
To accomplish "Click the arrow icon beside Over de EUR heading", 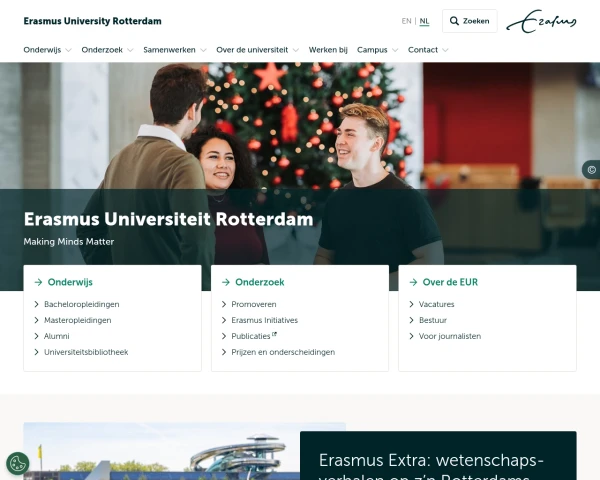I will click(413, 282).
